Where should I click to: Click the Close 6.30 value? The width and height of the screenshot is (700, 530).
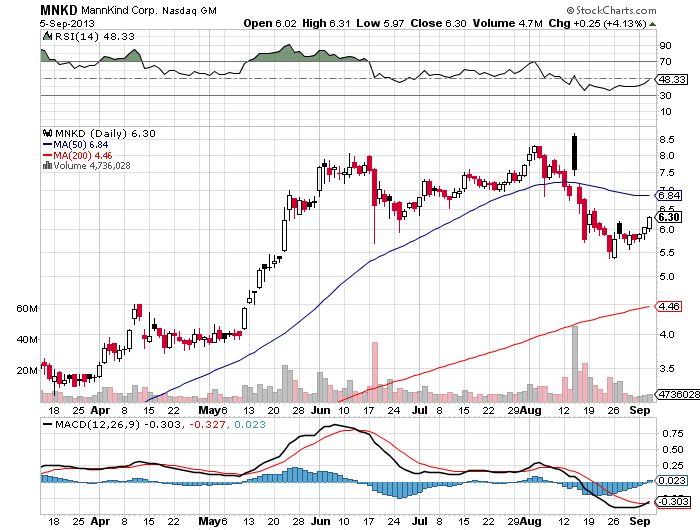click(x=438, y=23)
